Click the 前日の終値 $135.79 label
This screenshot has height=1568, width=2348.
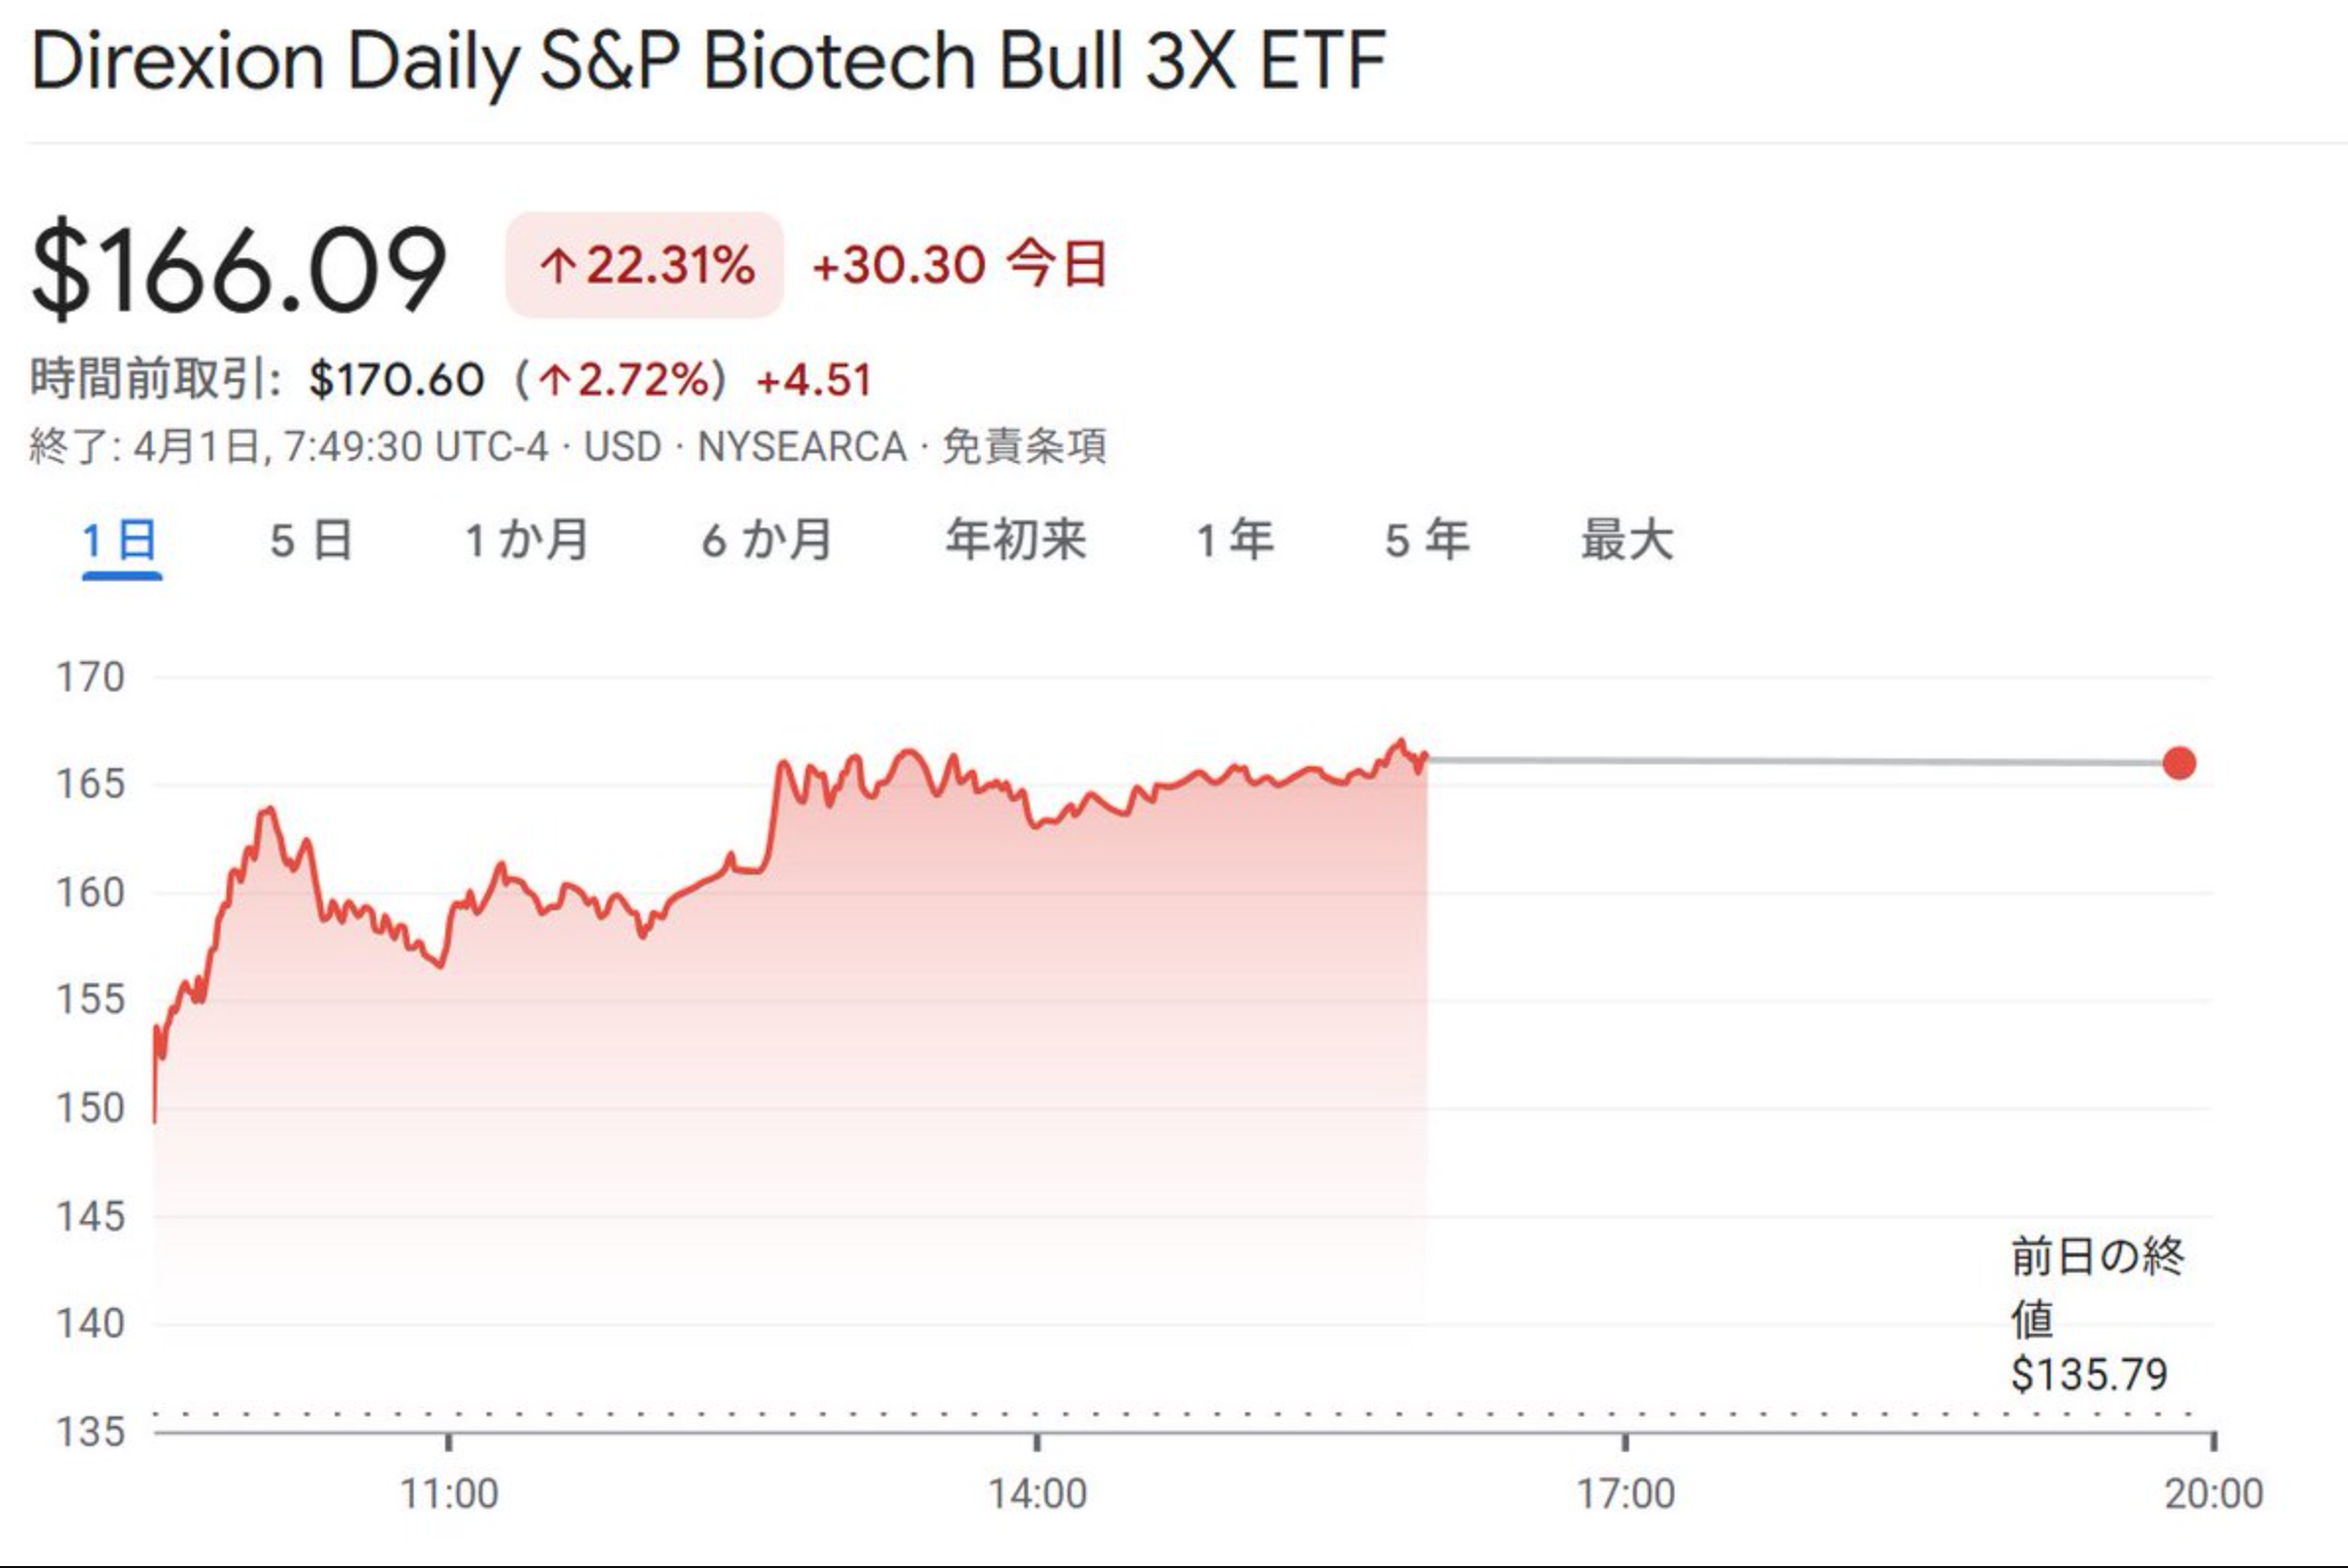(2096, 1314)
